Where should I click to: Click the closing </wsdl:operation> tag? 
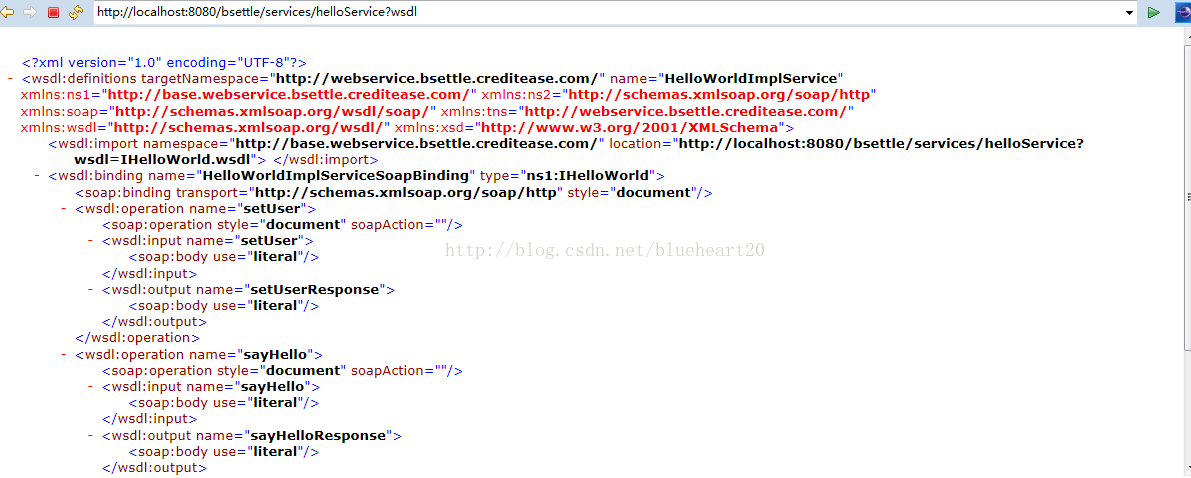[137, 338]
